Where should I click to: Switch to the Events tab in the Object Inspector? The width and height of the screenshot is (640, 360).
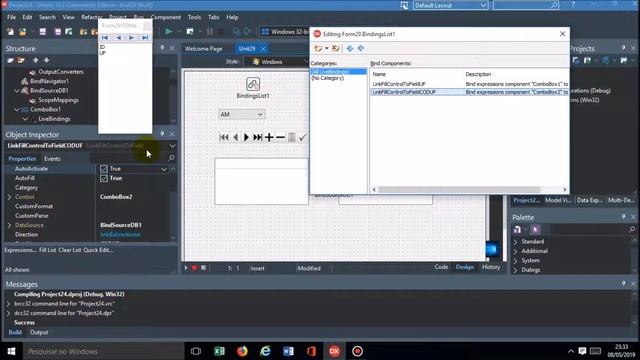[x=52, y=159]
